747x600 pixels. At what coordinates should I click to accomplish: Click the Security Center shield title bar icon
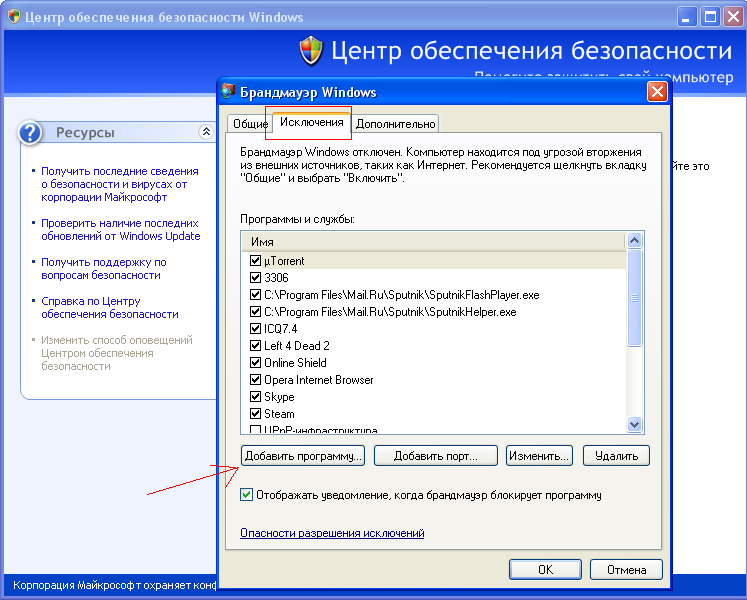(x=14, y=17)
